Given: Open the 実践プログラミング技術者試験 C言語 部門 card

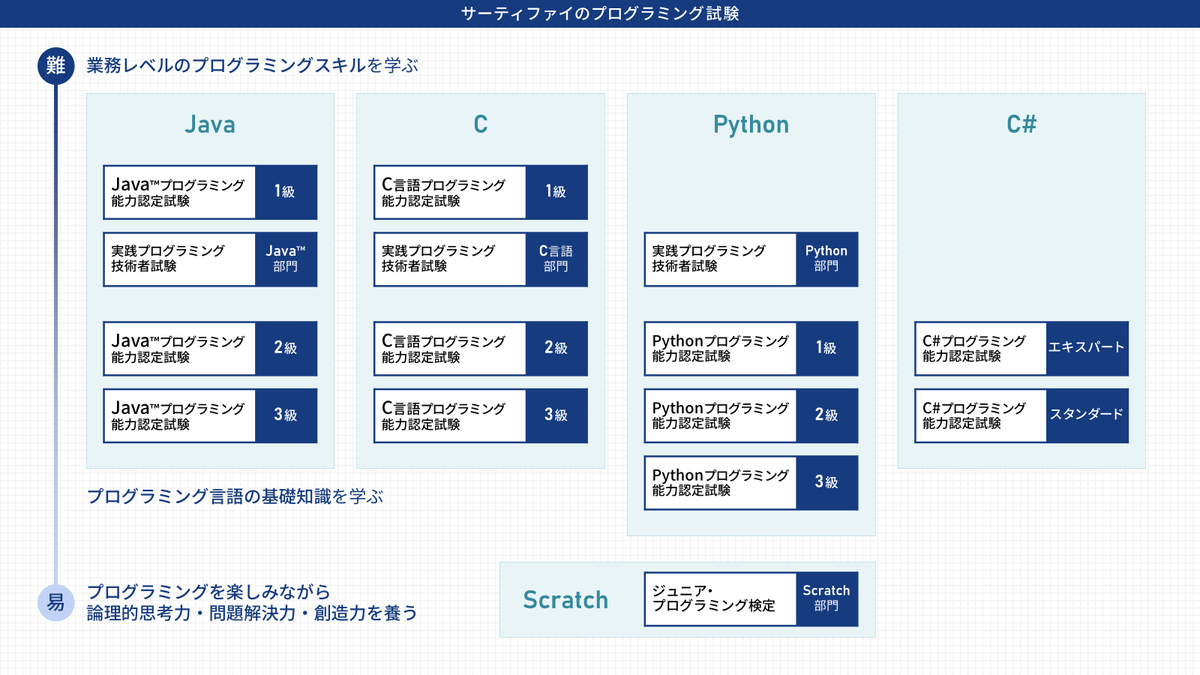Looking at the screenshot, I should 481,259.
